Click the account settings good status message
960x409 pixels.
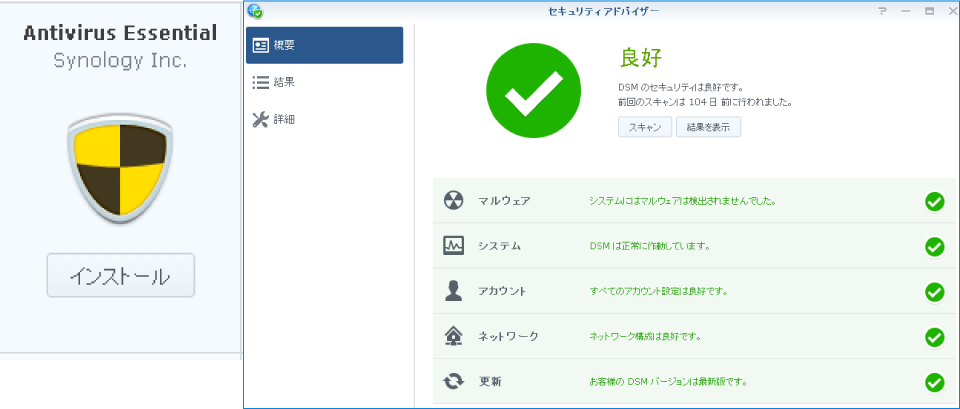click(658, 291)
